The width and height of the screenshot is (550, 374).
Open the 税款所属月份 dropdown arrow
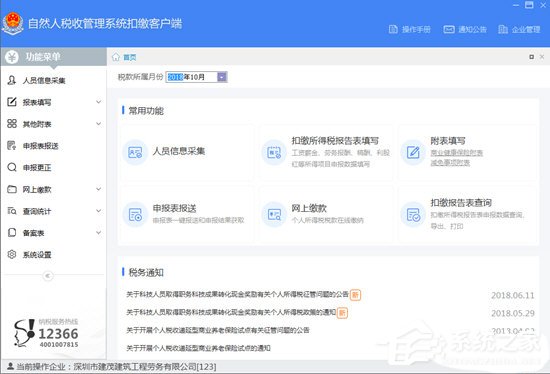pyautogui.click(x=222, y=77)
